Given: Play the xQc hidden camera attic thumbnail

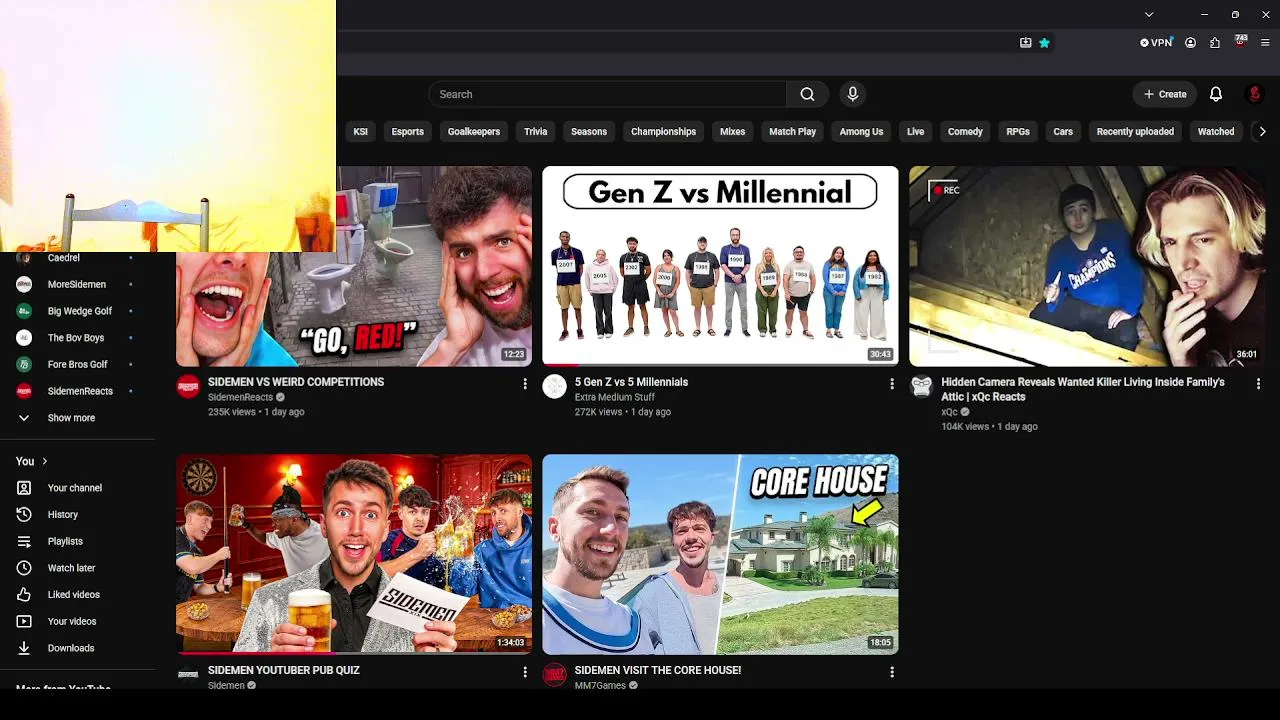Looking at the screenshot, I should pos(1087,266).
